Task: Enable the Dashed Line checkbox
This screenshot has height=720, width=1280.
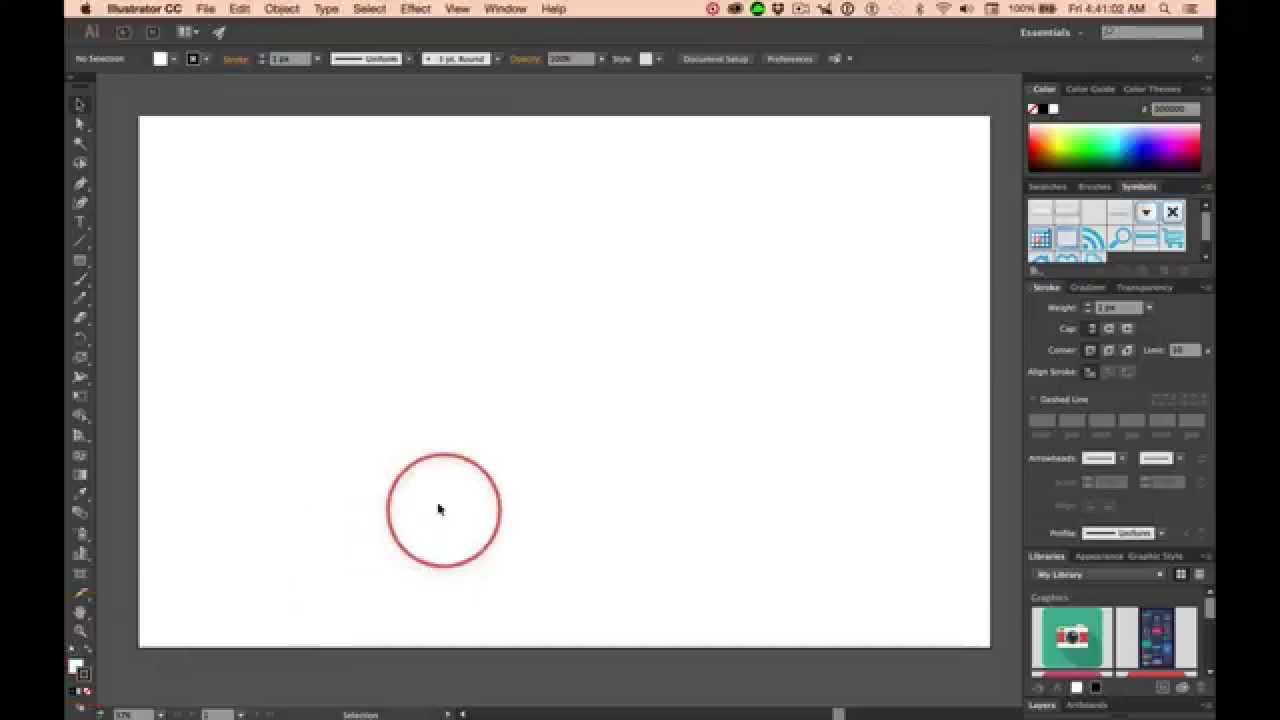Action: coord(1034,399)
